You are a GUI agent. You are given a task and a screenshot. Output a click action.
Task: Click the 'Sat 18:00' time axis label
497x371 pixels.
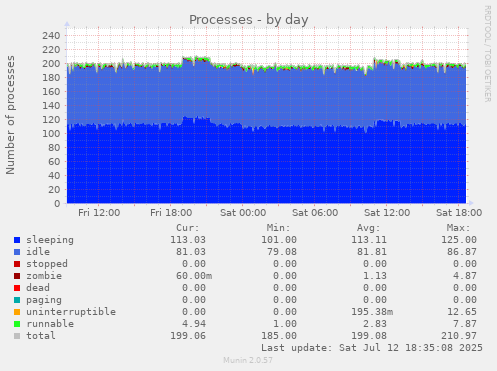[x=459, y=213]
